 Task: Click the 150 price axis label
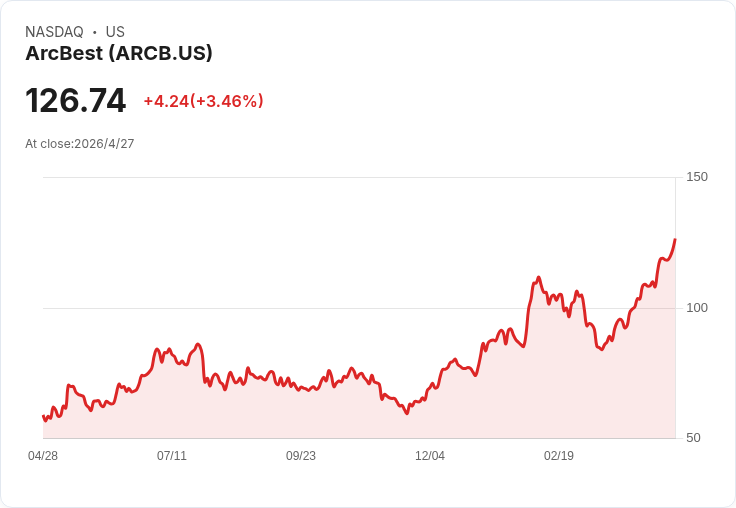pos(697,177)
